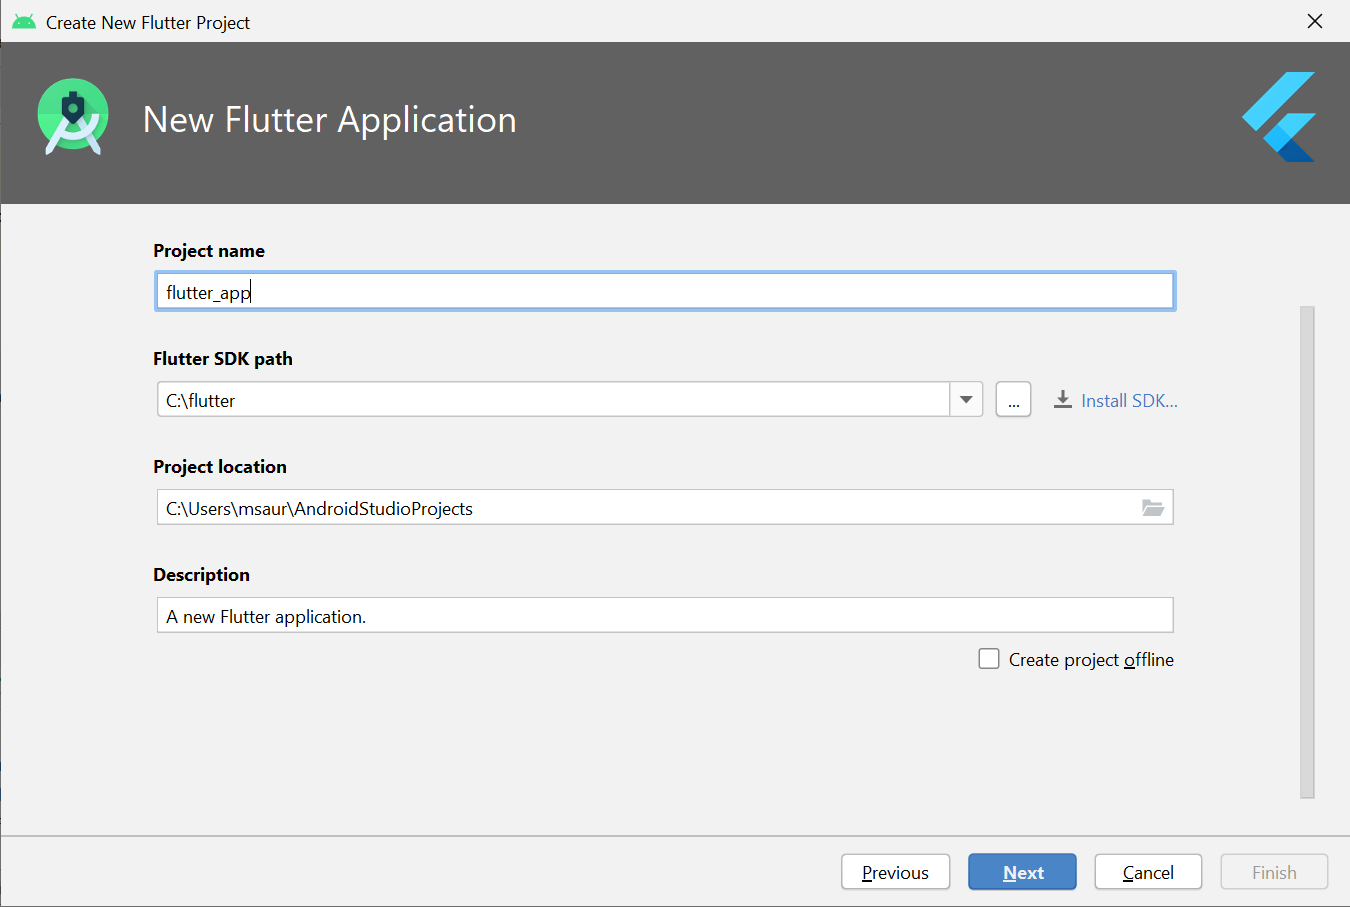This screenshot has height=907, width=1350.
Task: Click the vertical scrollbar on the right
Action: pos(1307,552)
